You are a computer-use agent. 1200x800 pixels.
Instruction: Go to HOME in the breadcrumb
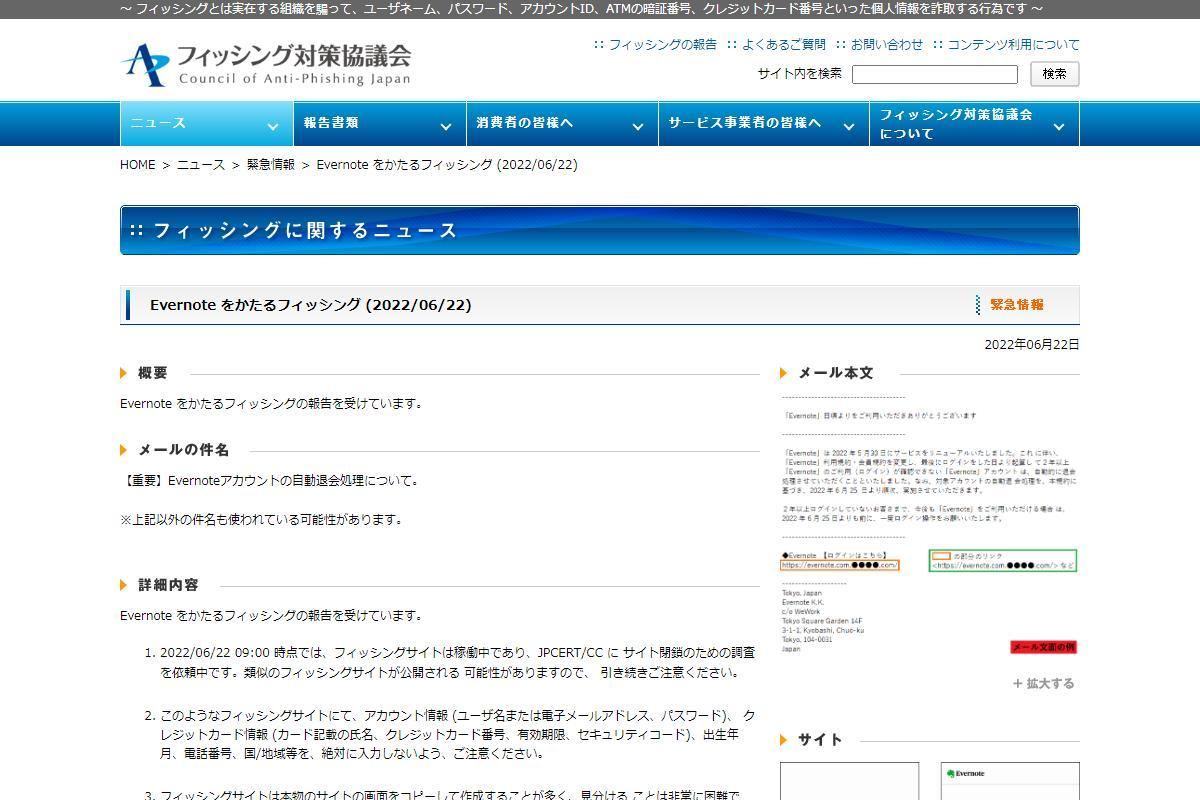138,165
